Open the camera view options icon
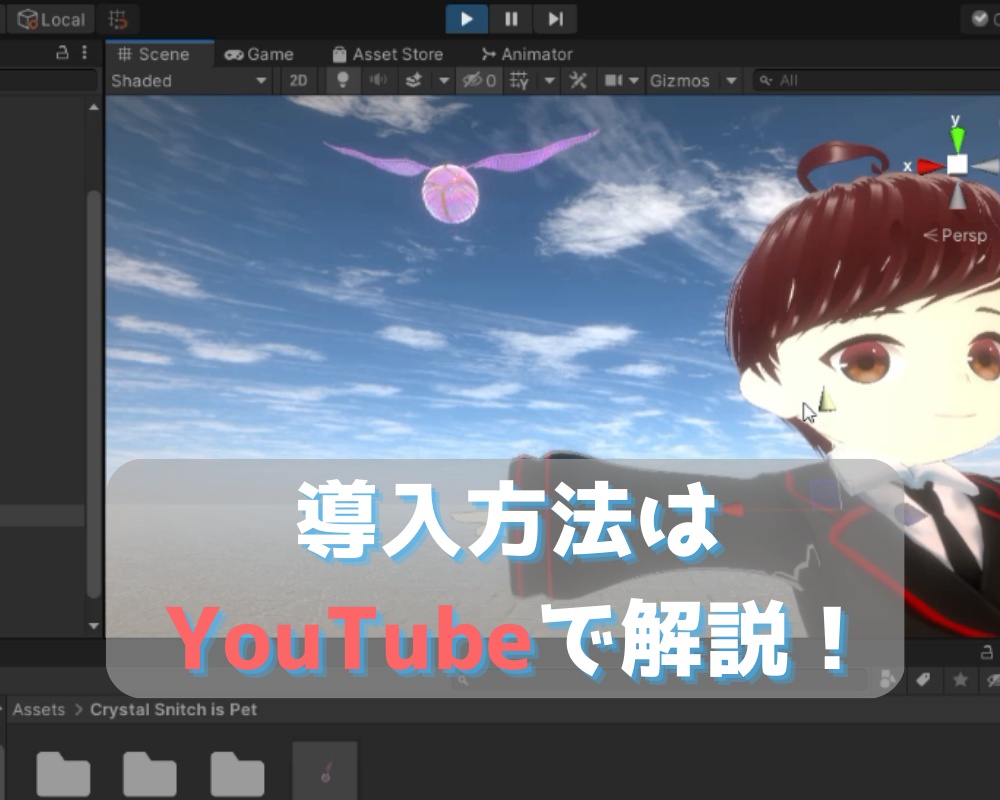1000x800 pixels. (x=611, y=81)
